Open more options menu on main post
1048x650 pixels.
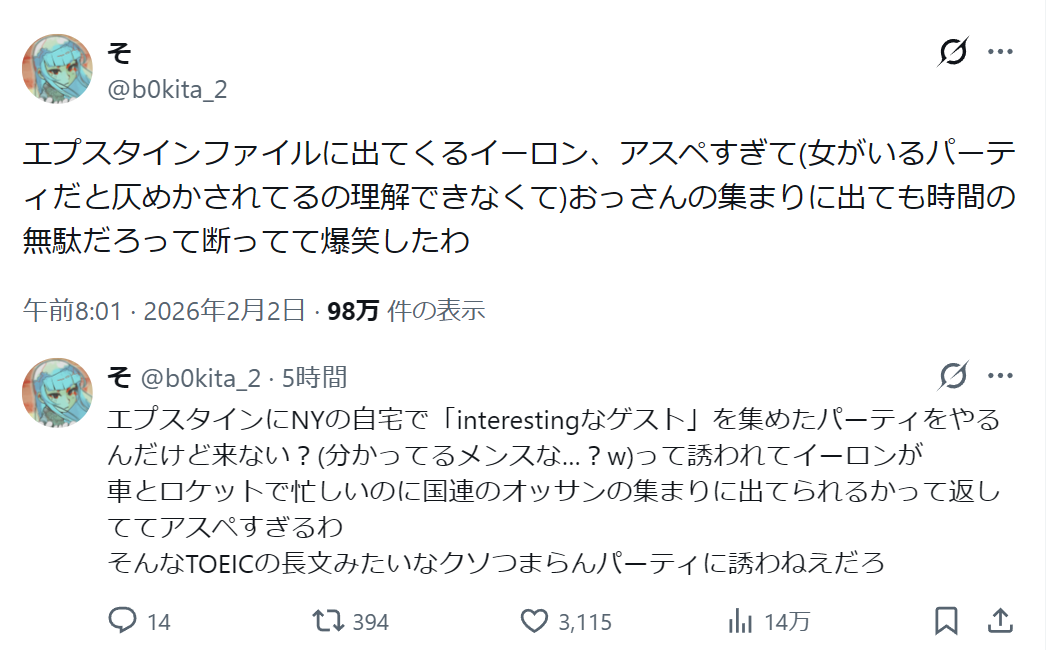pos(1000,52)
